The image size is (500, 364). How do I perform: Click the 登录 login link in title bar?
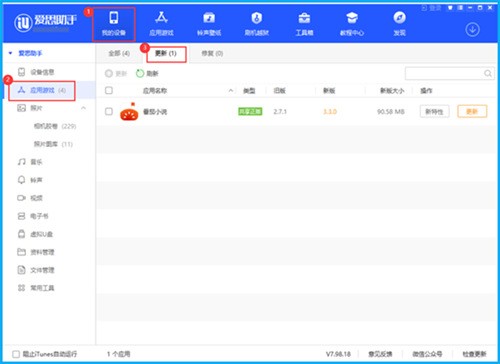pos(431,8)
